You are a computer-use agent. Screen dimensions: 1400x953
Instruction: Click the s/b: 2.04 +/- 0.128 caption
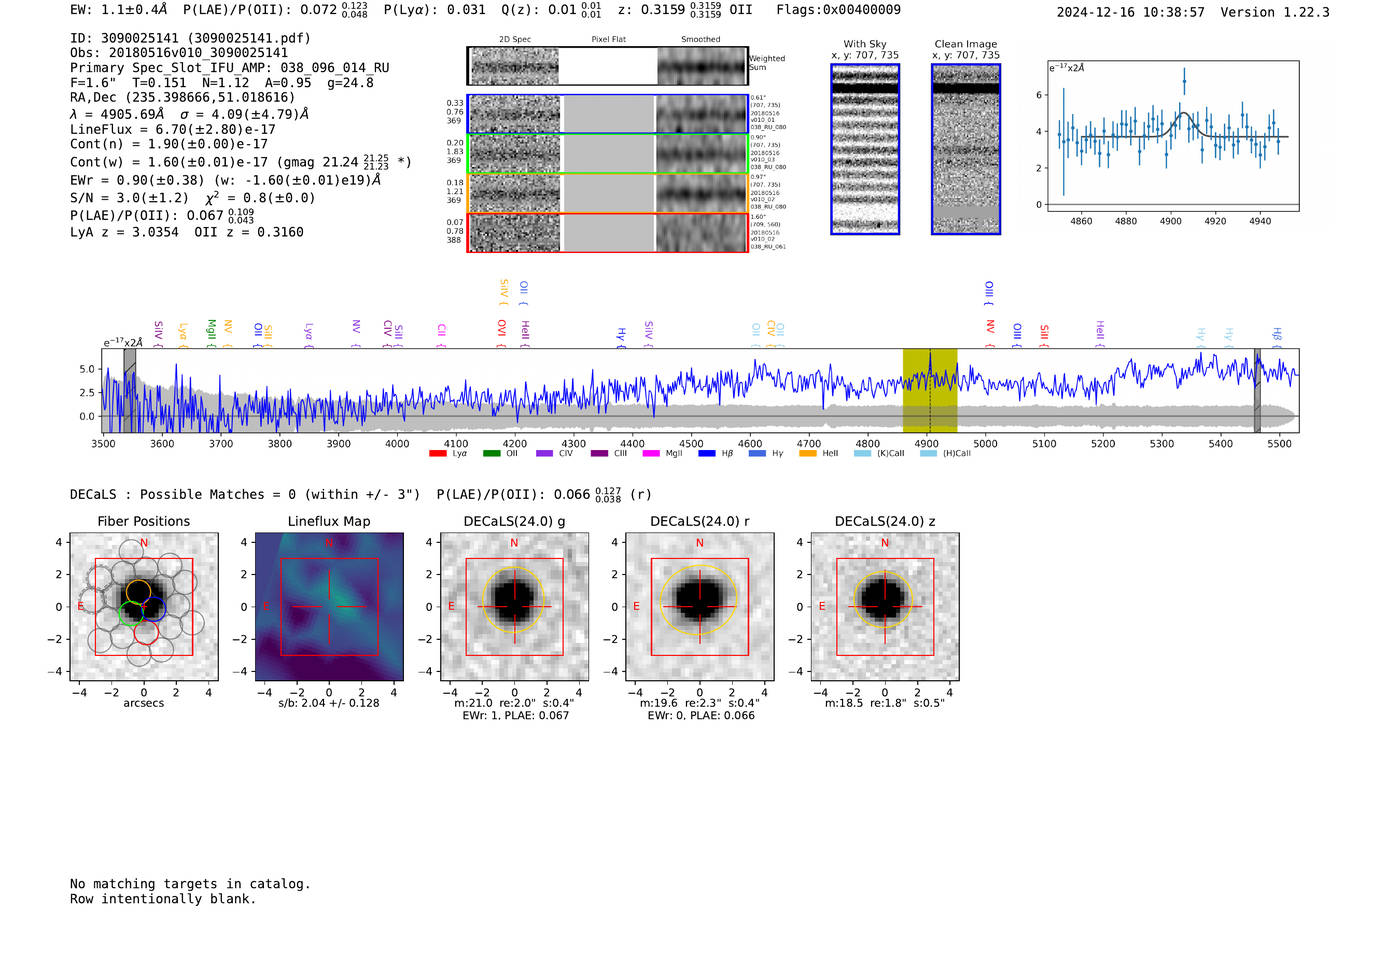[x=329, y=703]
